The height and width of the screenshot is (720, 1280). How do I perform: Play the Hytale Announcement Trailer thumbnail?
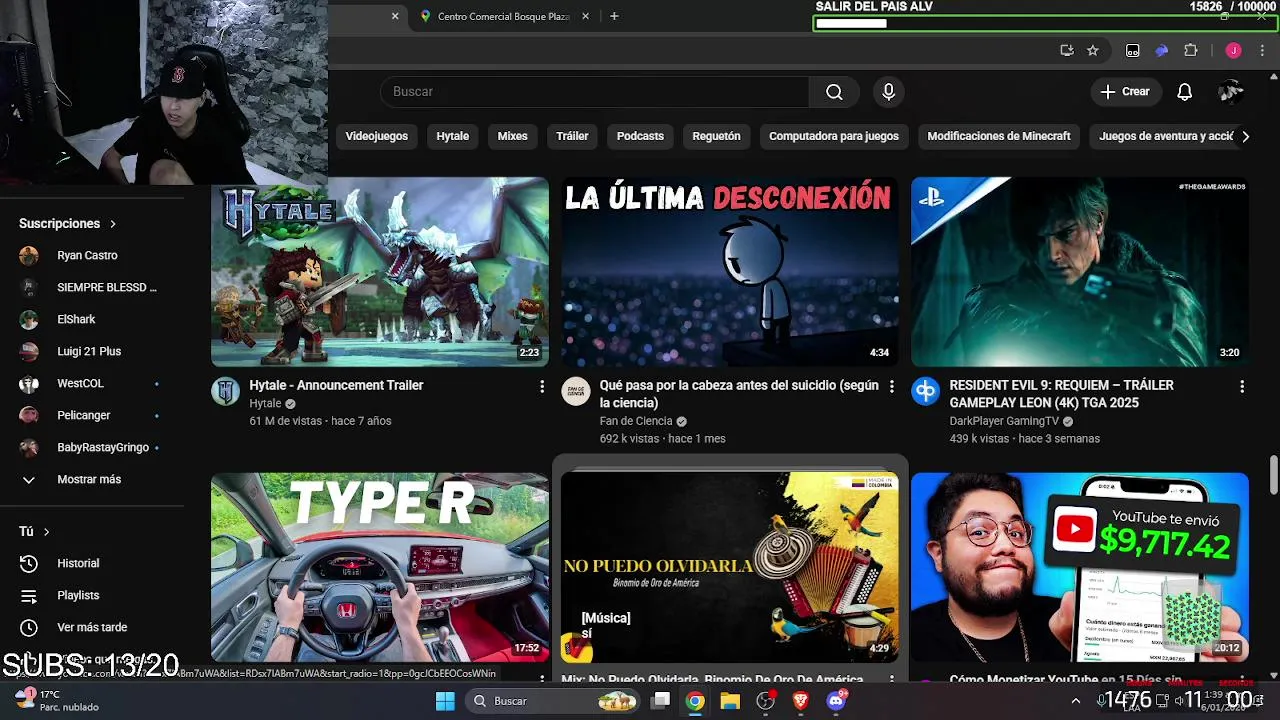380,272
